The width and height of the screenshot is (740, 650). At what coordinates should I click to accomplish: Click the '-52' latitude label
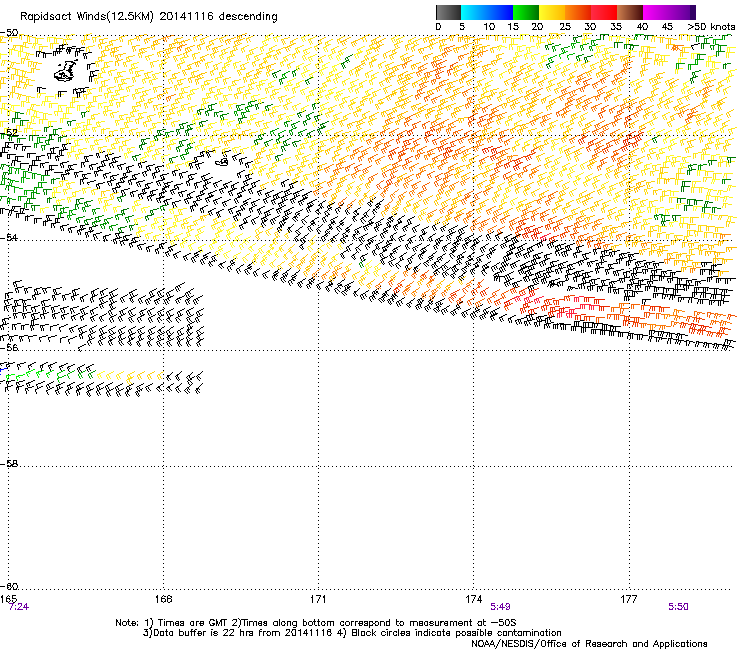pos(9,133)
